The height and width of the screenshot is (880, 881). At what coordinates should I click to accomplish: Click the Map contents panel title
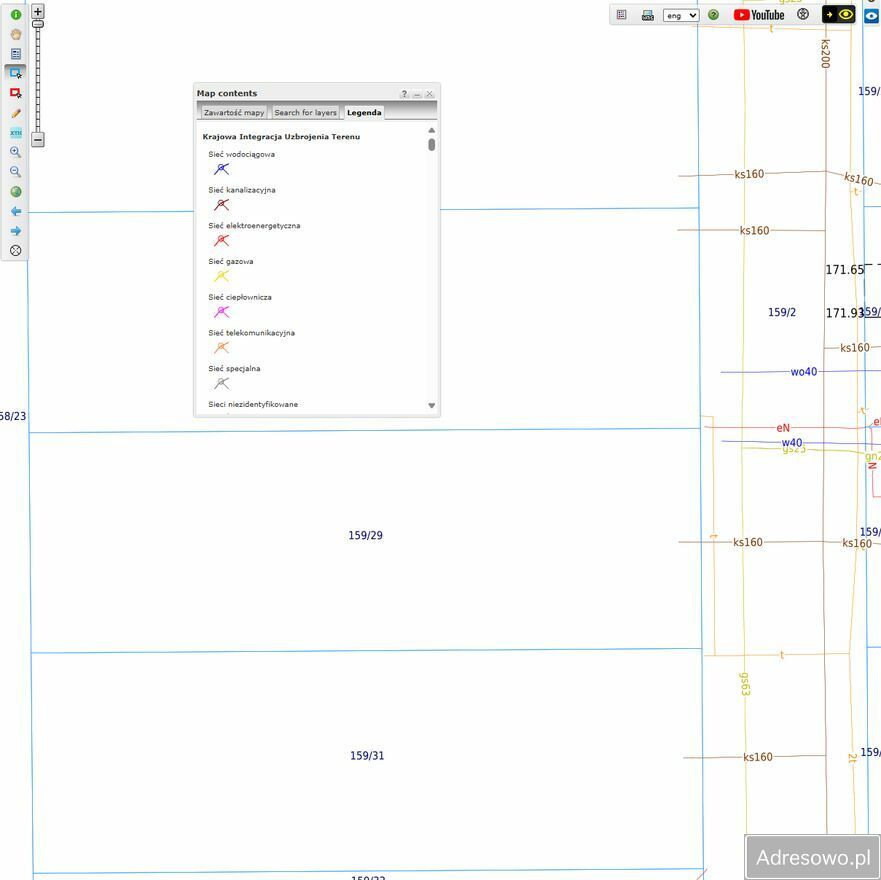coord(226,93)
